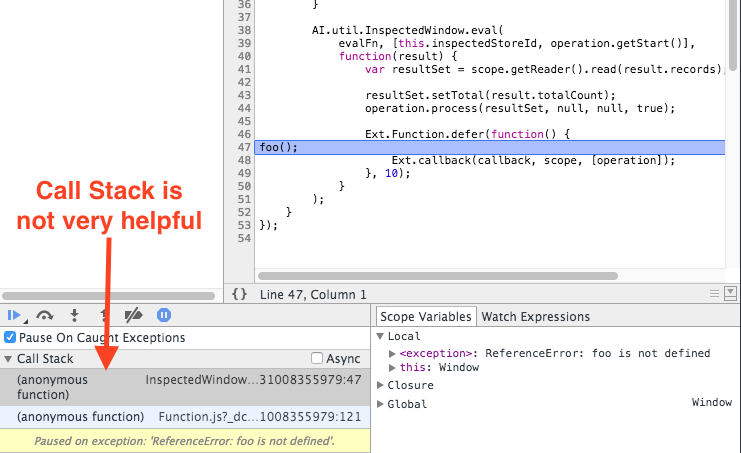
Task: Expand the Closure scope section
Action: pyautogui.click(x=380, y=385)
